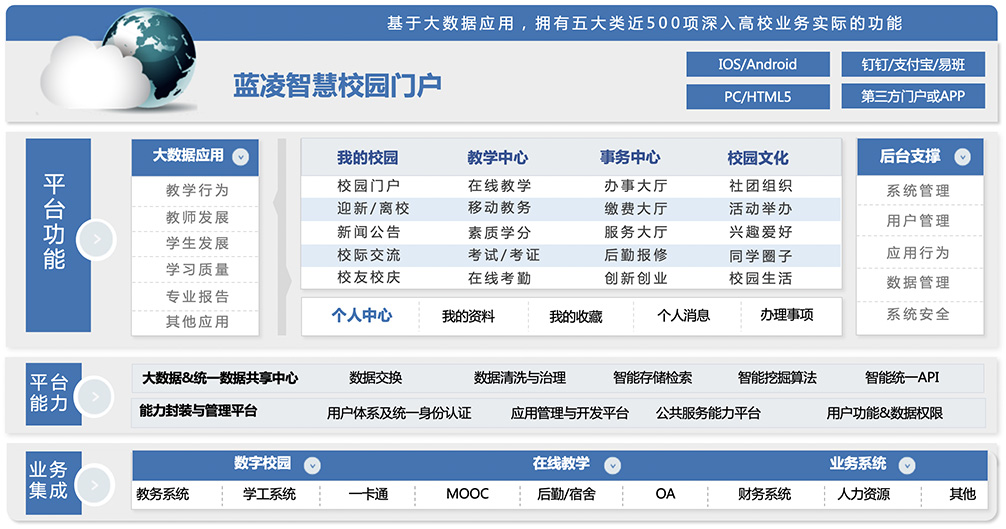This screenshot has height=529, width=1006.
Task: Click the 钉钉/支付宝/易班 button
Action: (913, 64)
